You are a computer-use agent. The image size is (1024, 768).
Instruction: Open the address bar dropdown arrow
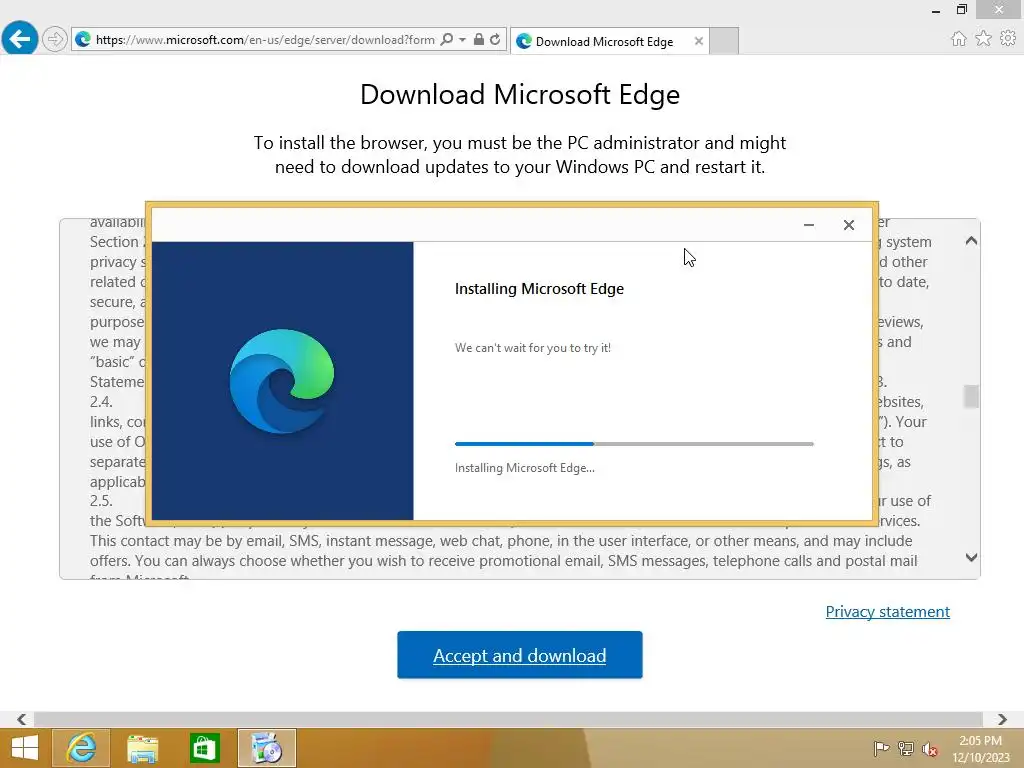(x=462, y=40)
